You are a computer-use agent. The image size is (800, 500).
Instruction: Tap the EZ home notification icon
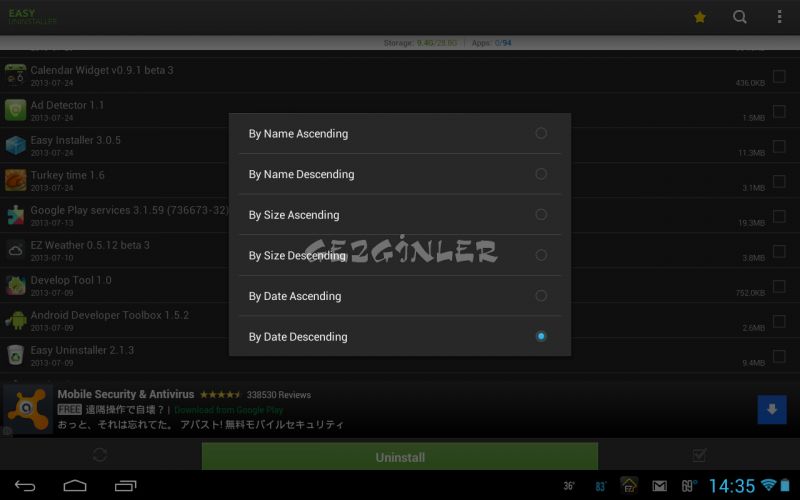point(629,485)
